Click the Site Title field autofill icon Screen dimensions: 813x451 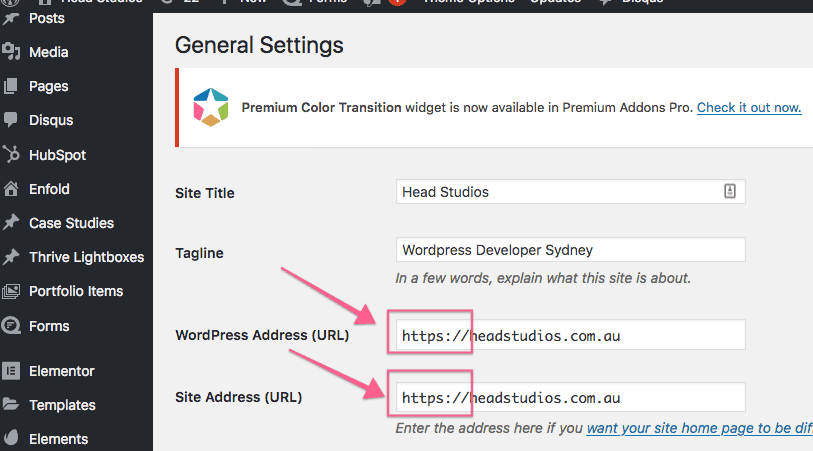[x=730, y=191]
